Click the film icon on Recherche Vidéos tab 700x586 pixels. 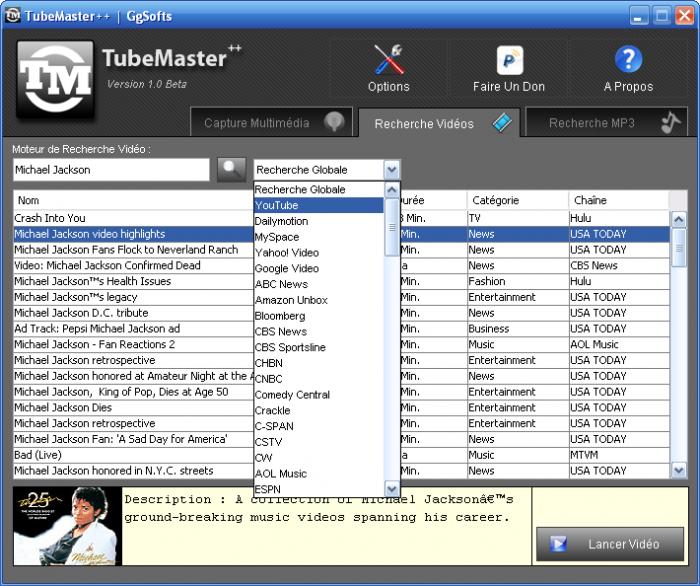point(502,123)
